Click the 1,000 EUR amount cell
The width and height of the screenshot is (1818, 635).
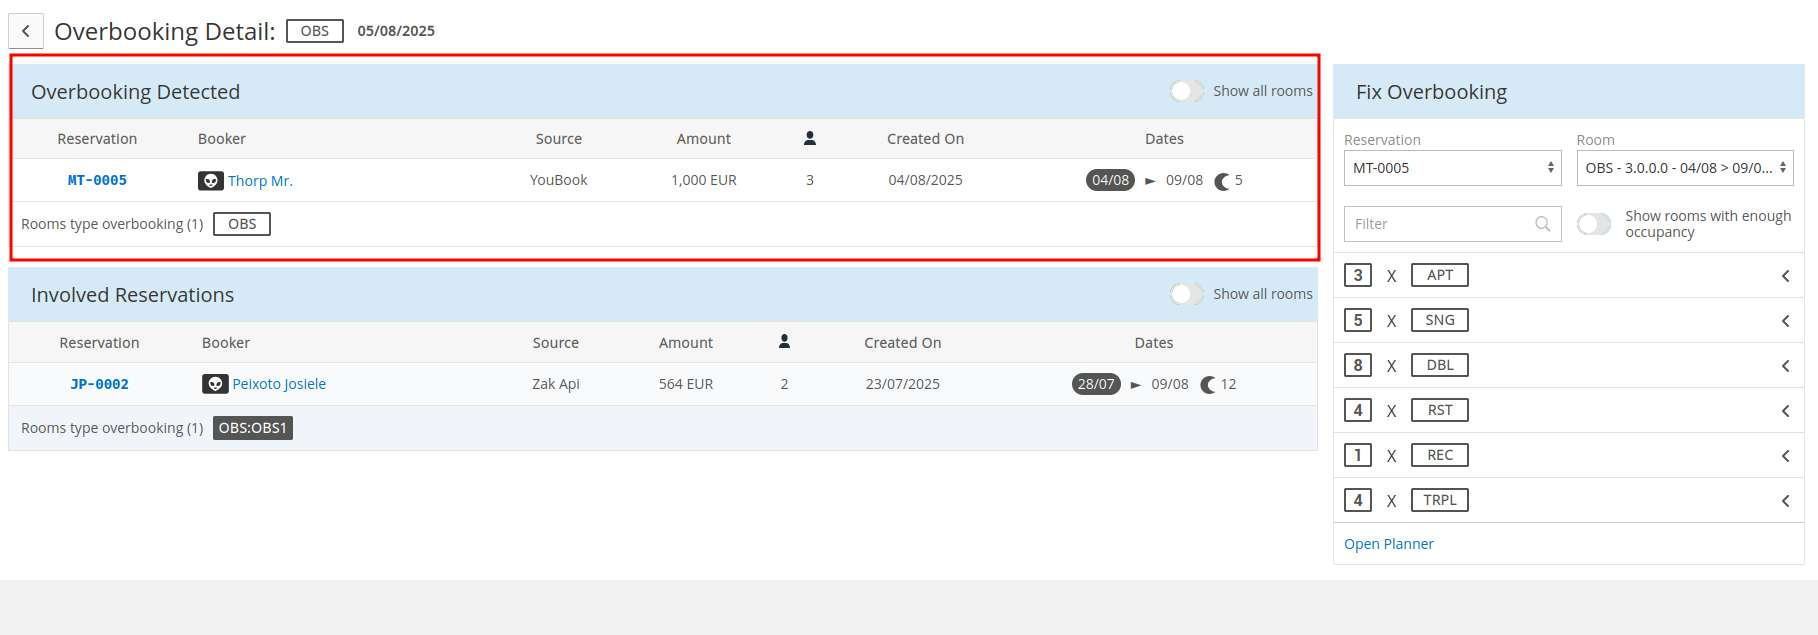(x=704, y=180)
